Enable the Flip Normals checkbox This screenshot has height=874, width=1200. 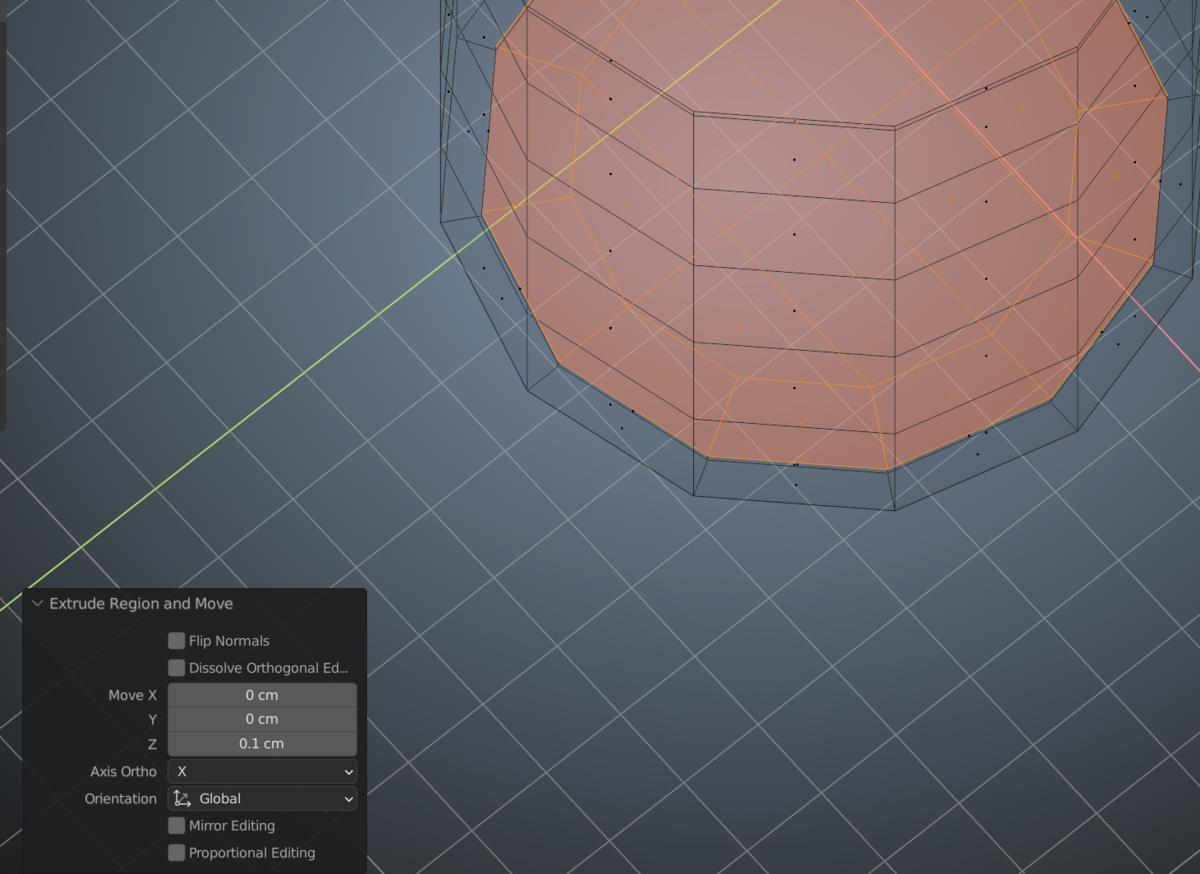[x=177, y=641]
